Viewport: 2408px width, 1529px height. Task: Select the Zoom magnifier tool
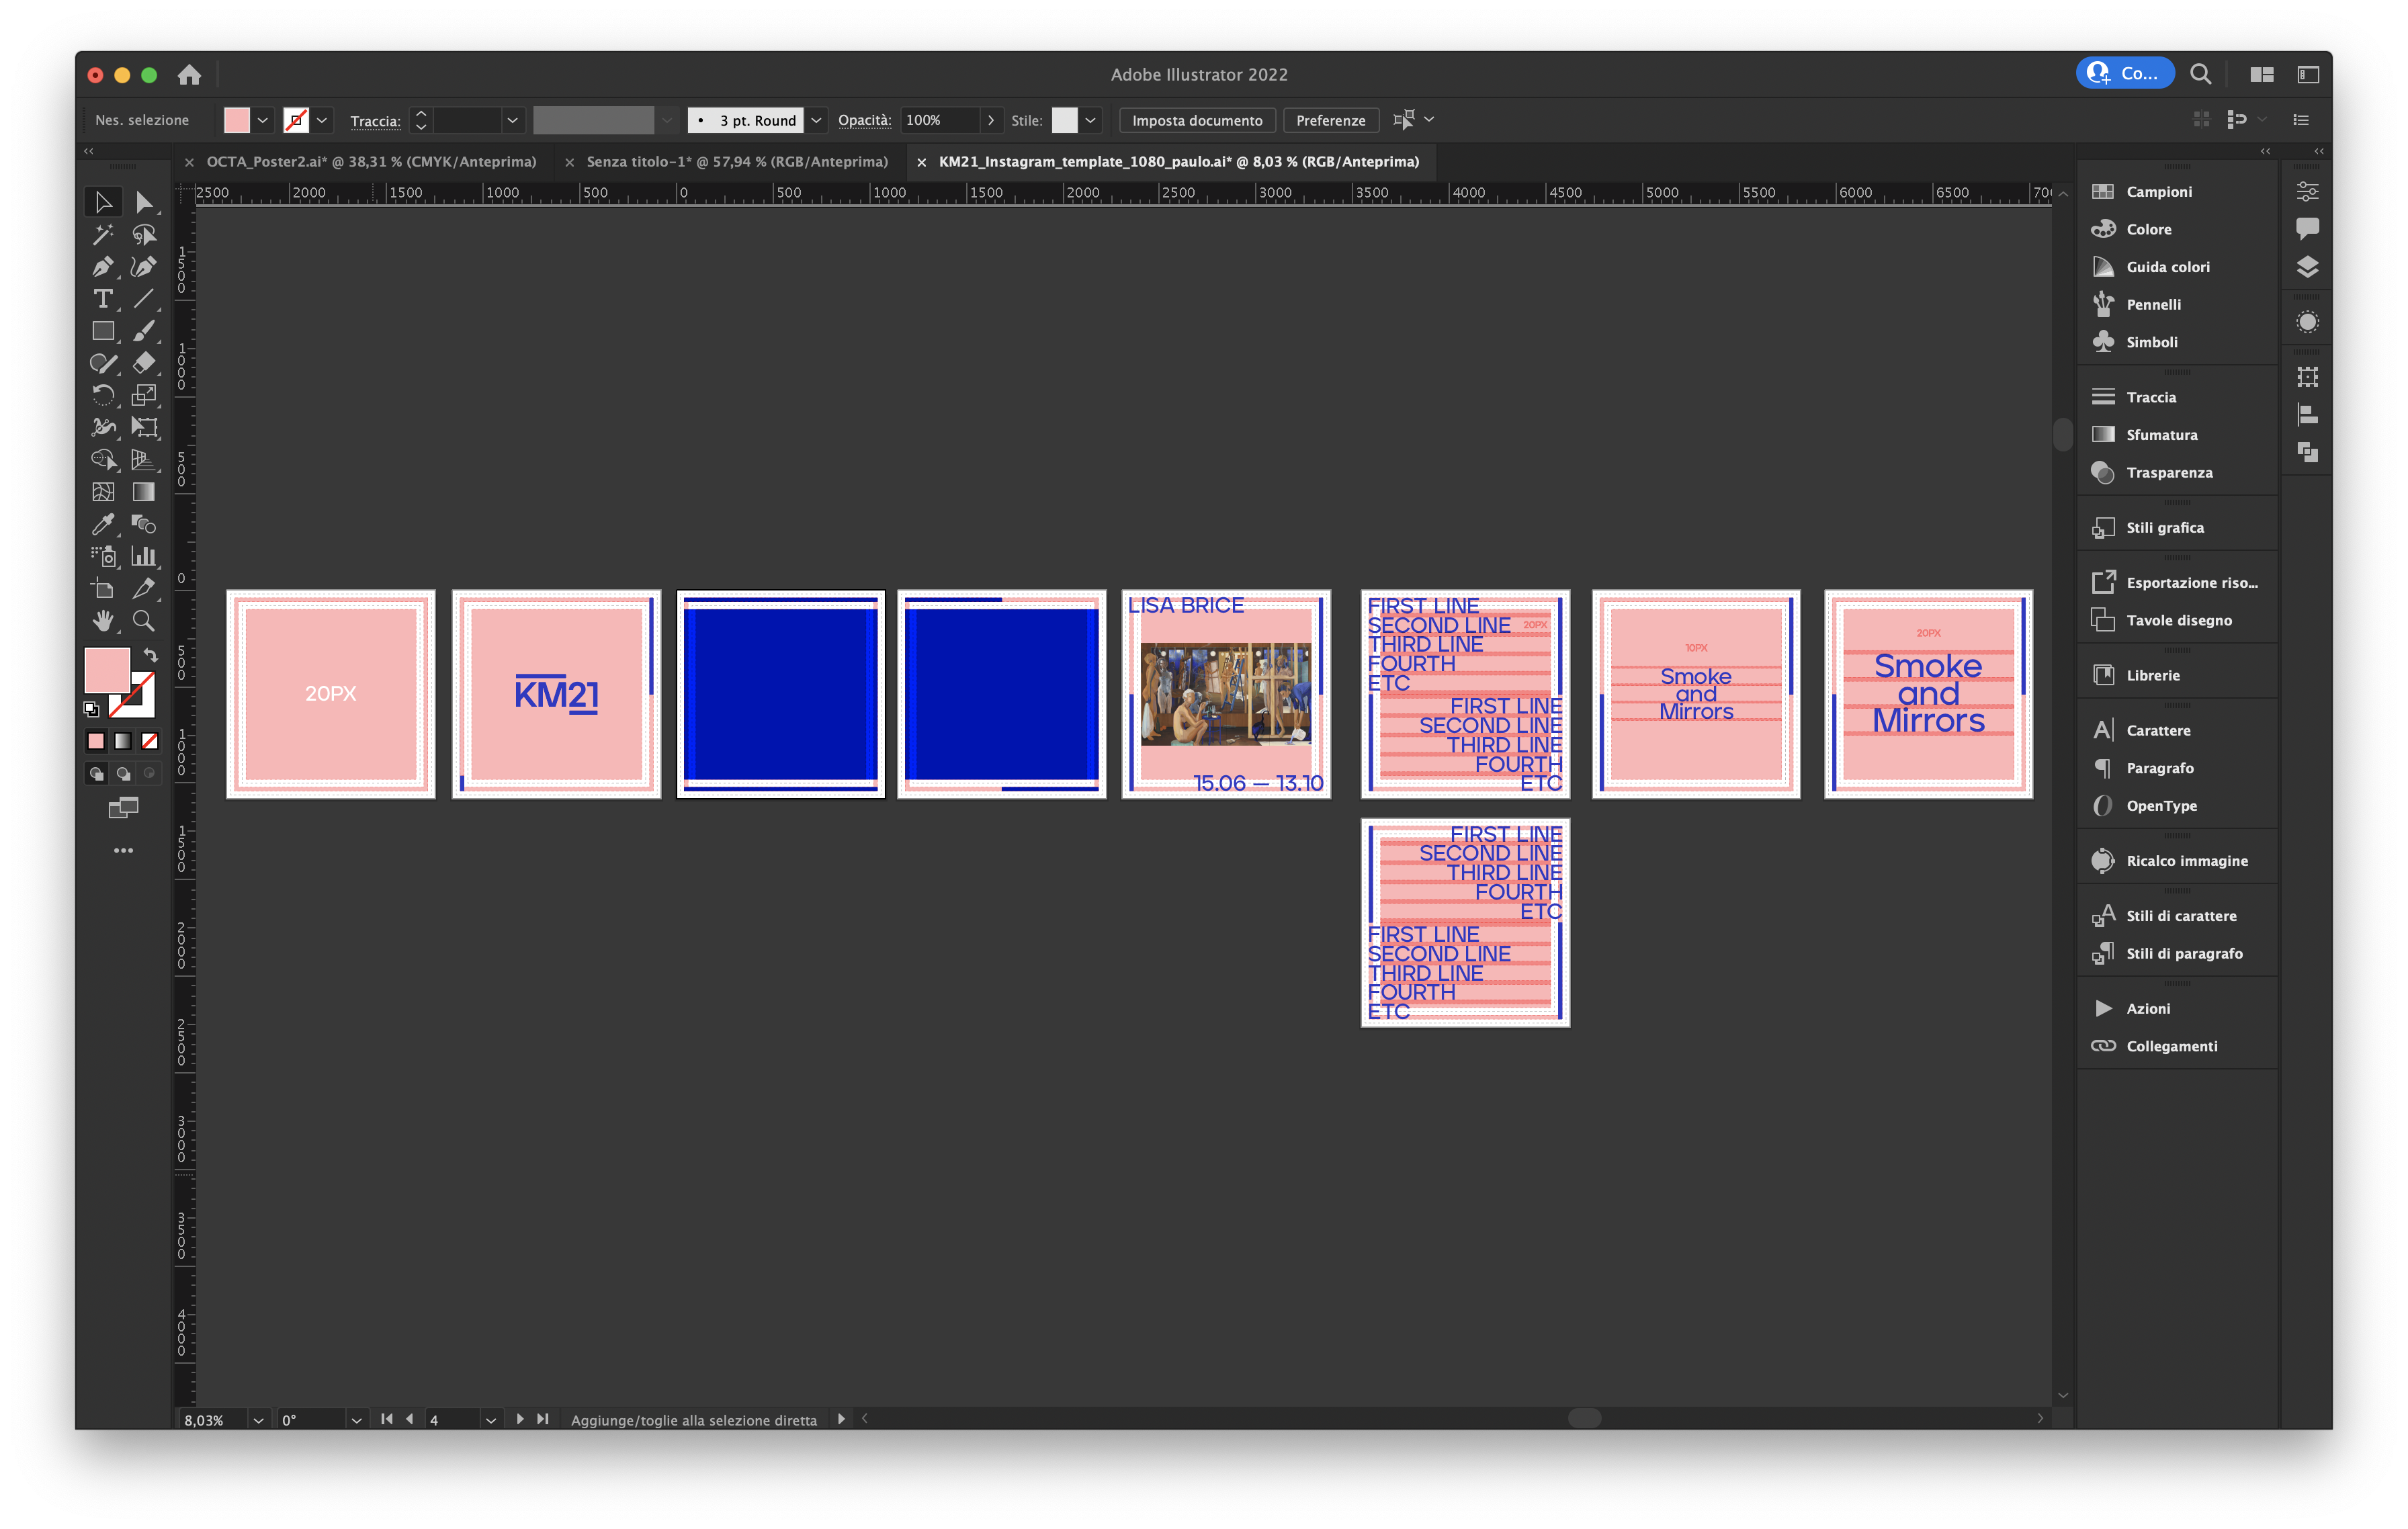[144, 621]
